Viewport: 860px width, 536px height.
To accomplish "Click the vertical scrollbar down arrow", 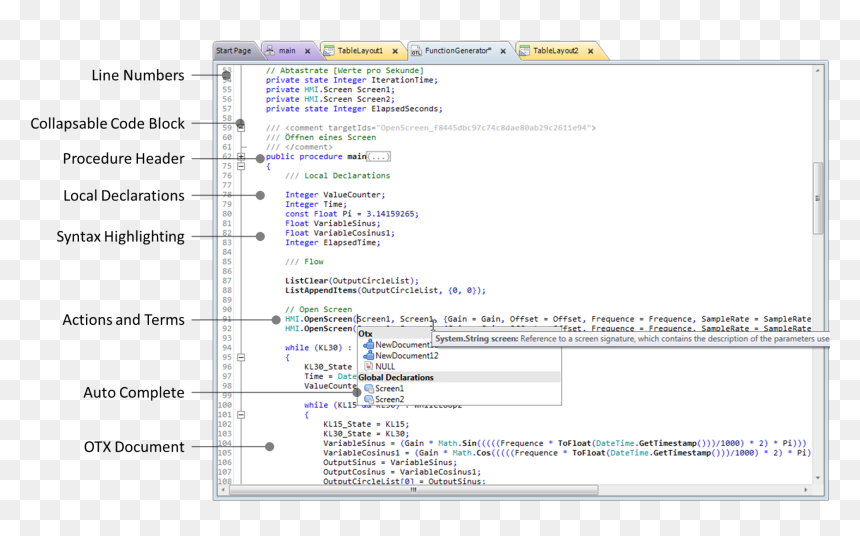I will tap(817, 478).
